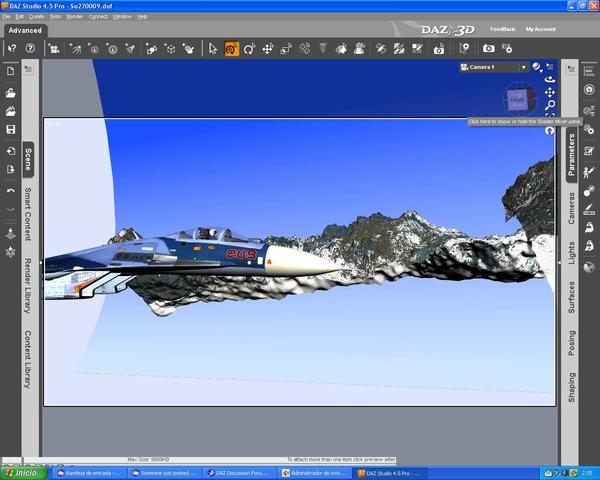
Task: Switch to the Scene pane tab
Action: tap(28, 159)
